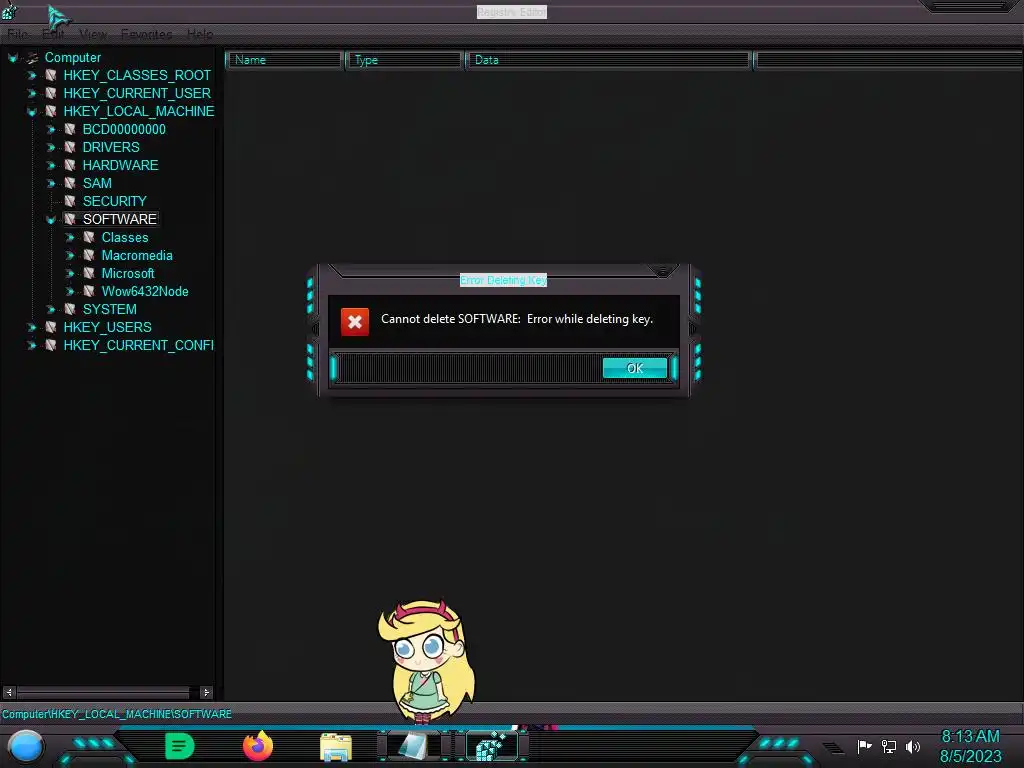Switch to the Registry Editor taskbar button
Viewport: 1024px width, 768px height.
click(492, 746)
